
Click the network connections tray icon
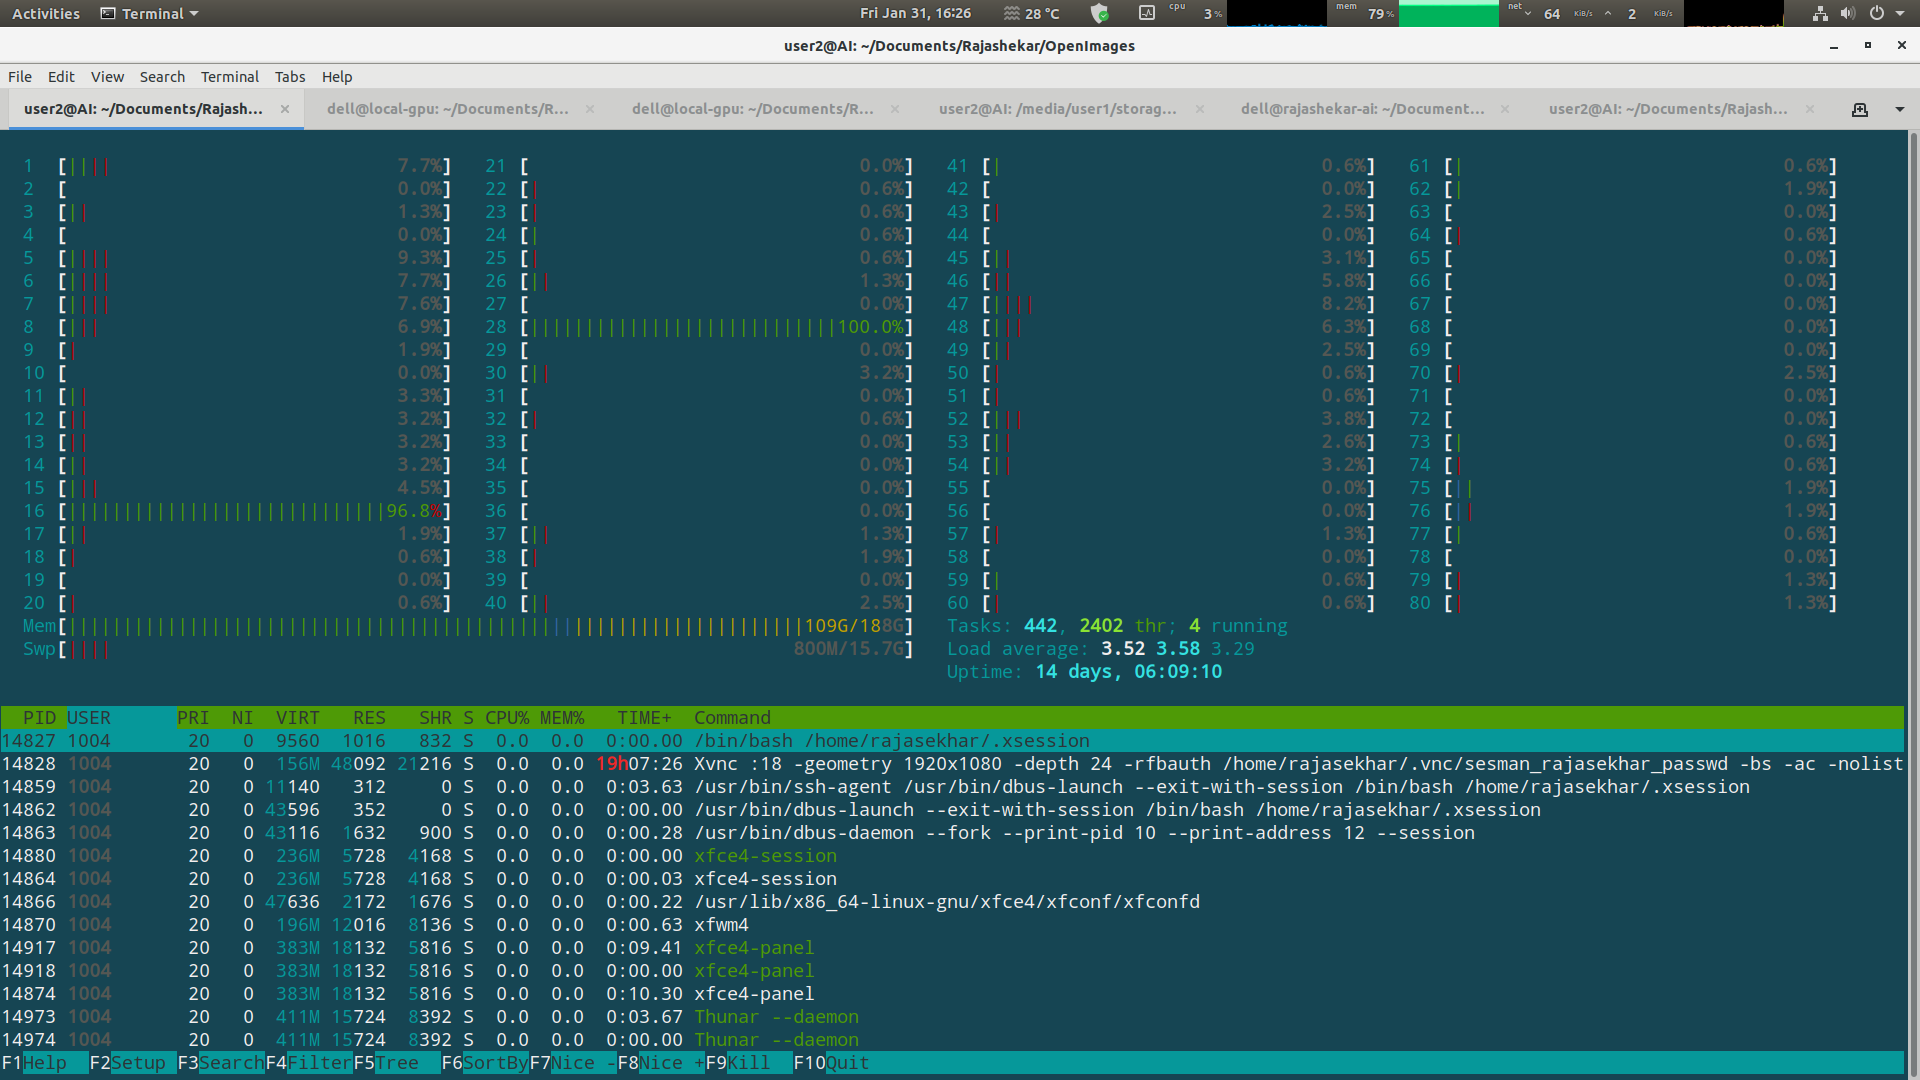tap(1819, 13)
